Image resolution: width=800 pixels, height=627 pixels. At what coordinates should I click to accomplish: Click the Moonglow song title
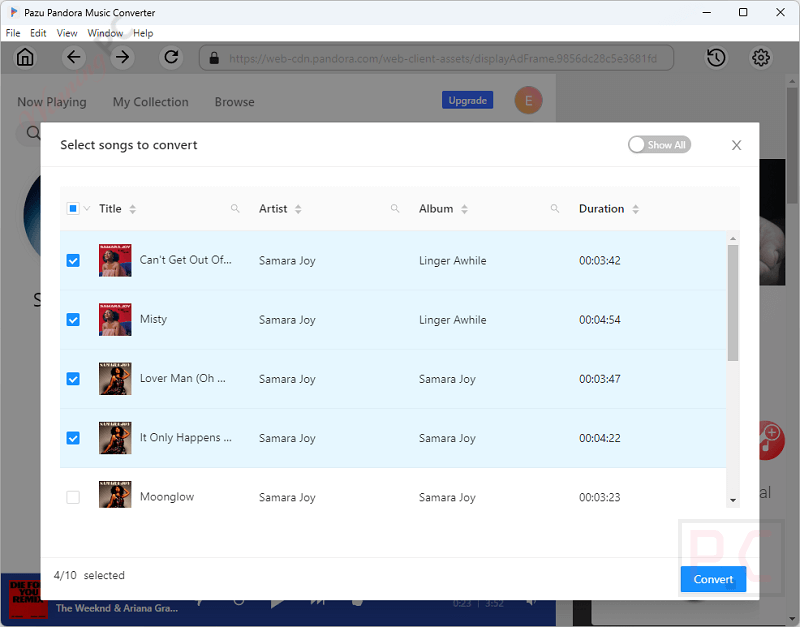coord(167,497)
